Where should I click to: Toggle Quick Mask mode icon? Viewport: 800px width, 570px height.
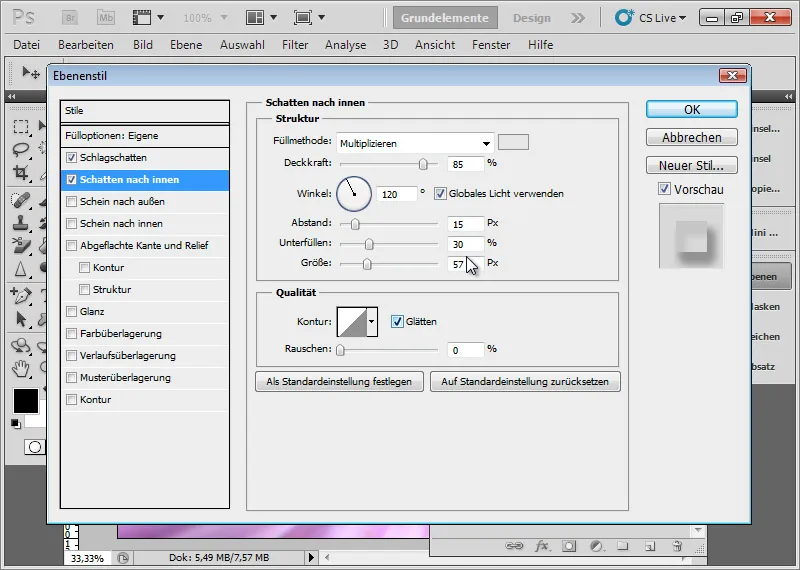point(35,448)
